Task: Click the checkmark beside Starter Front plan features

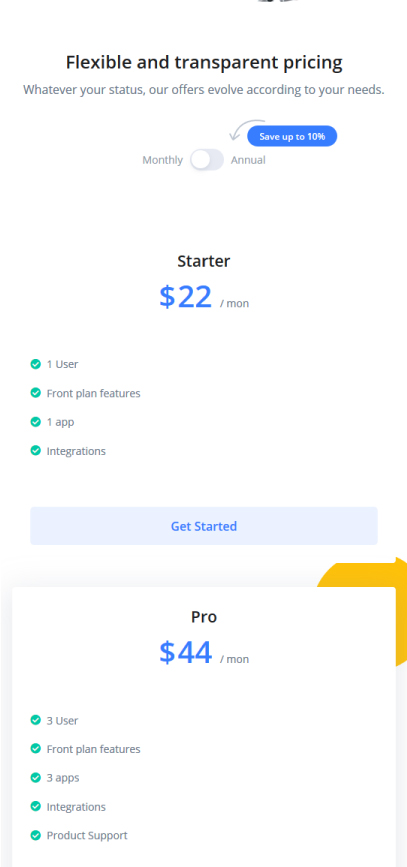Action: click(x=35, y=393)
